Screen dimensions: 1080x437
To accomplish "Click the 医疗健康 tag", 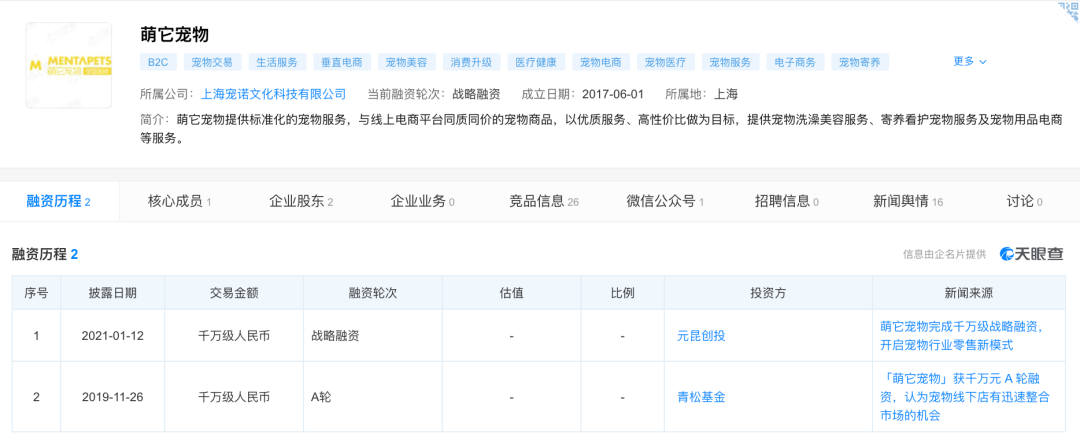I will [536, 62].
